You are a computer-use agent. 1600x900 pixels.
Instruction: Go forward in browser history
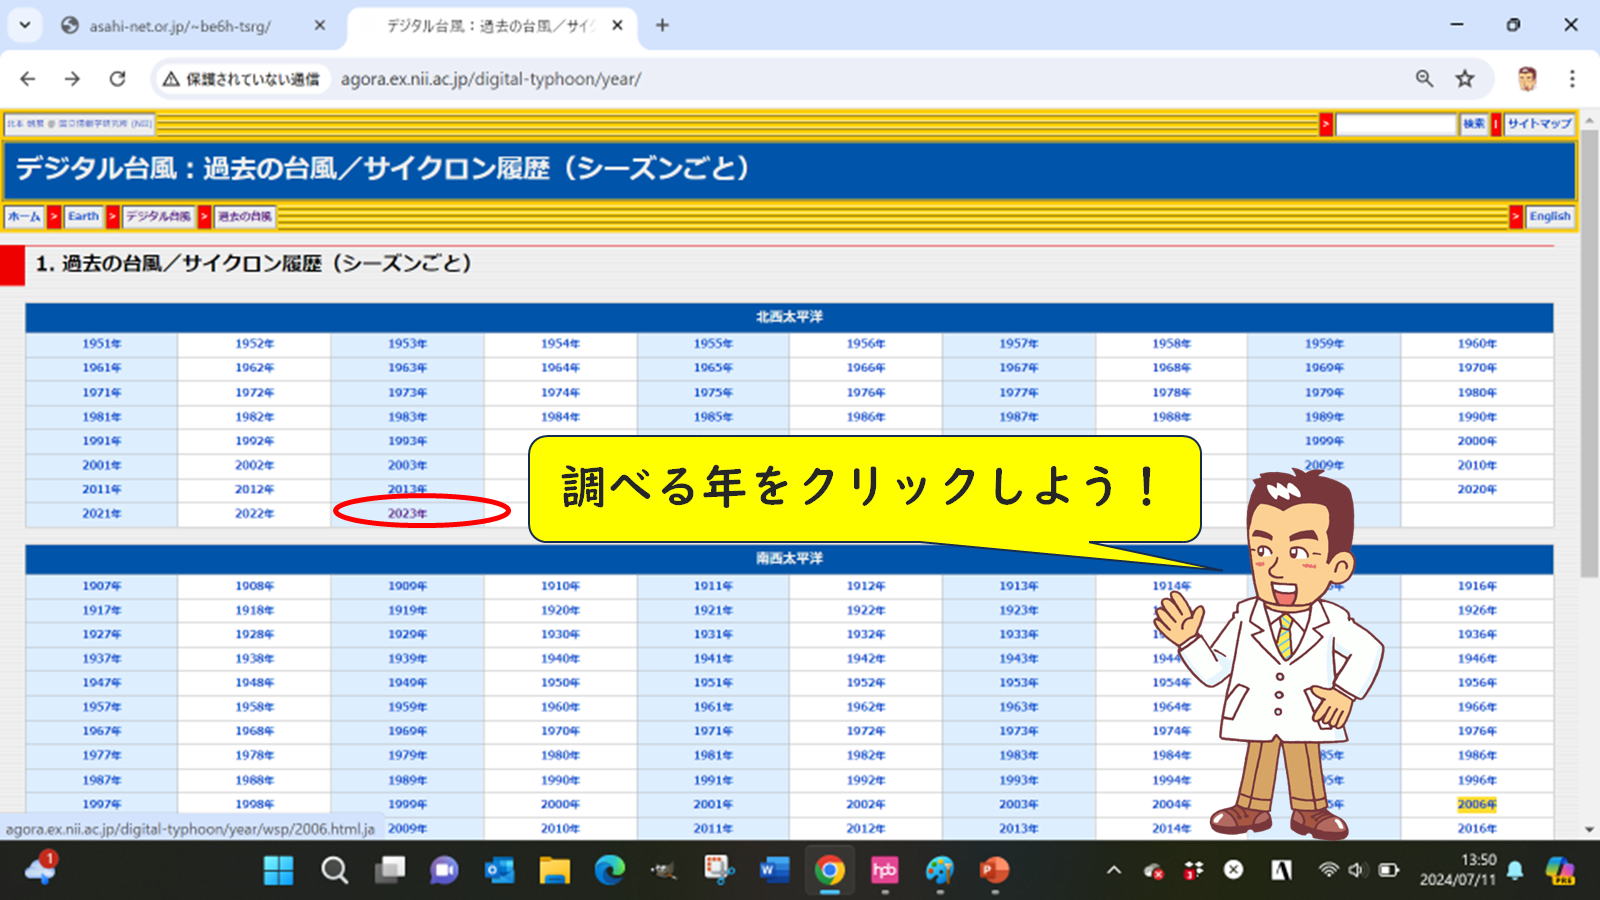[72, 79]
